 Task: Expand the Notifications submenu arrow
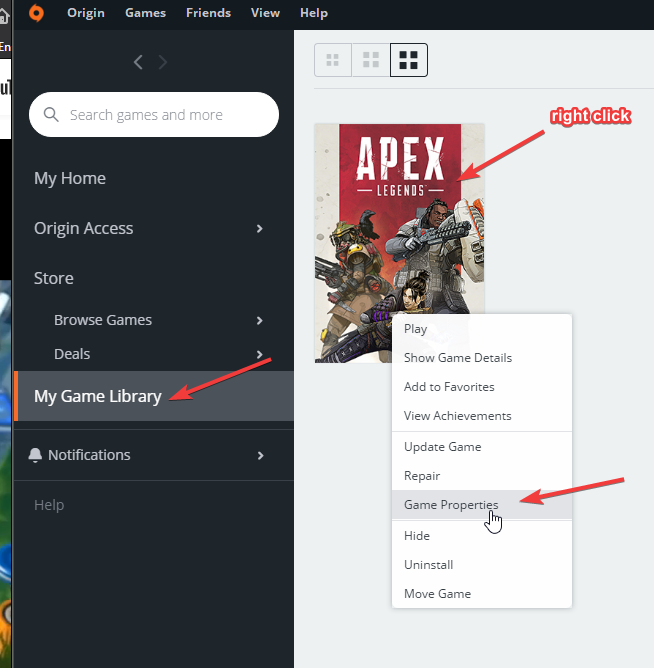[x=260, y=456]
